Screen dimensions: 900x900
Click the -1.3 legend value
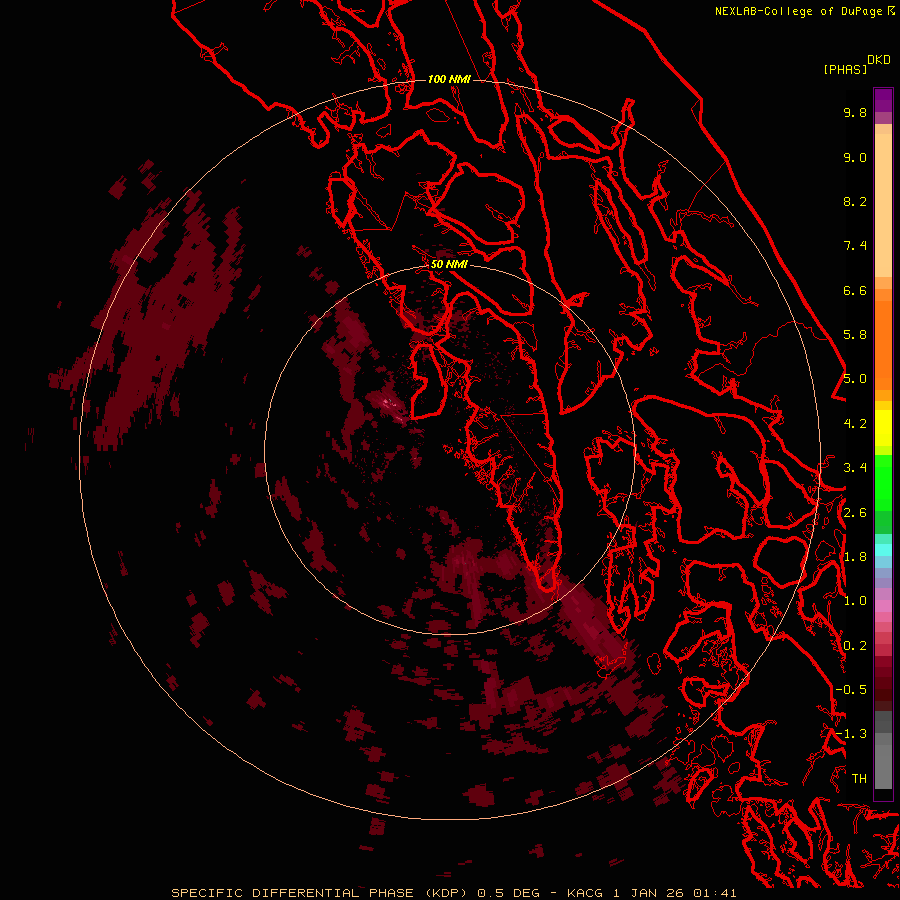(x=851, y=734)
